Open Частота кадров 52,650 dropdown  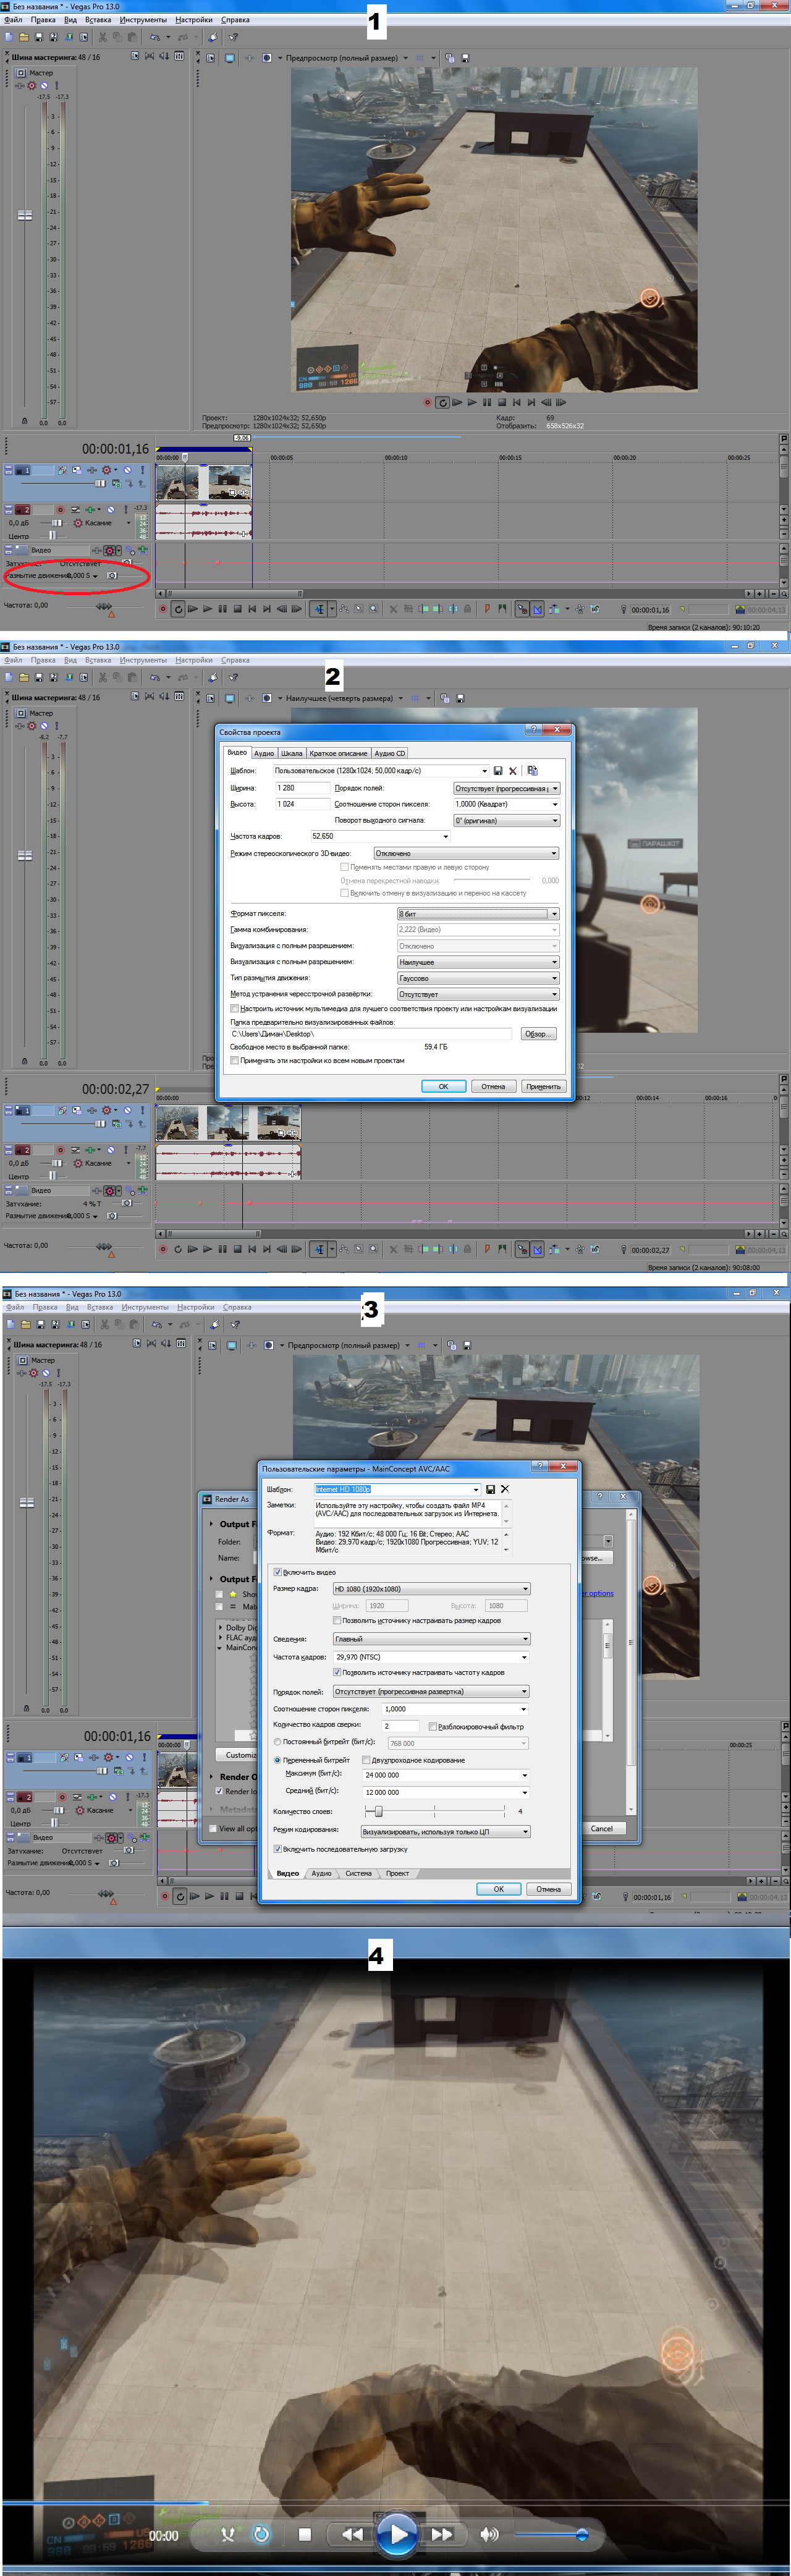coord(445,836)
